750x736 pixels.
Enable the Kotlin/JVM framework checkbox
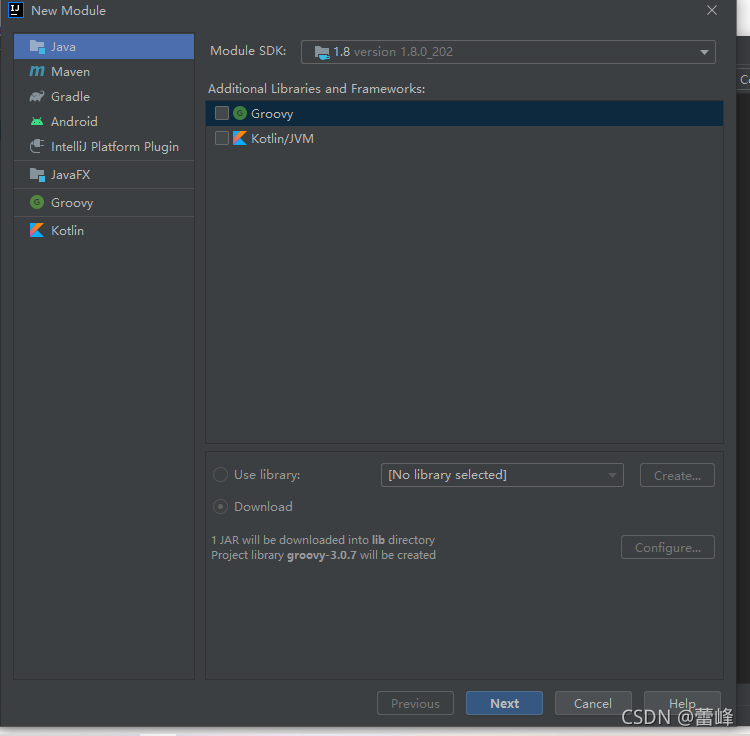pyautogui.click(x=221, y=138)
